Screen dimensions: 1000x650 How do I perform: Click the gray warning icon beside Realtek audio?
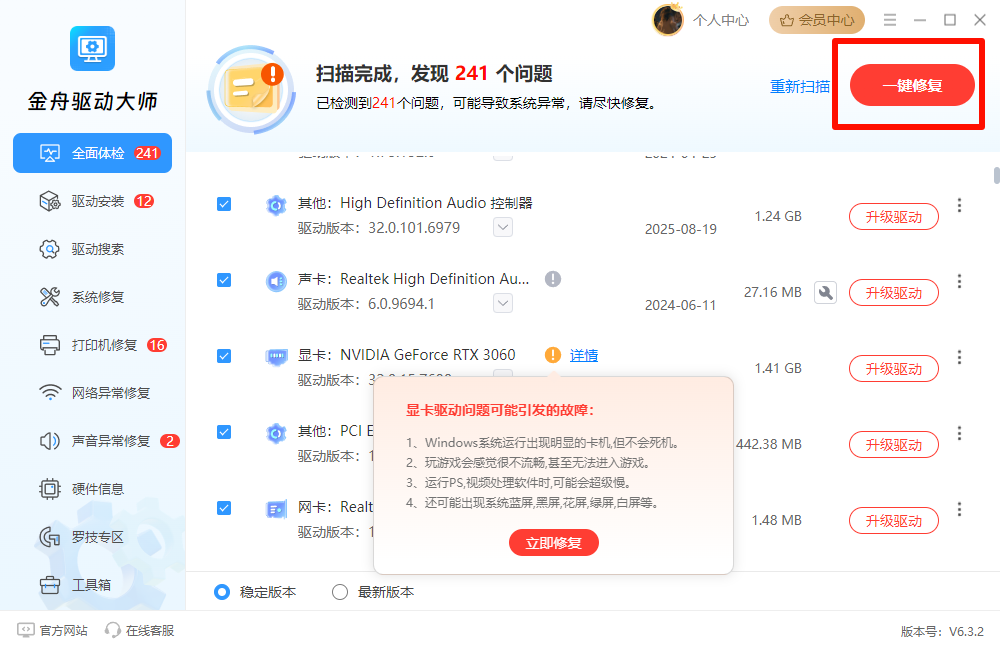click(553, 279)
